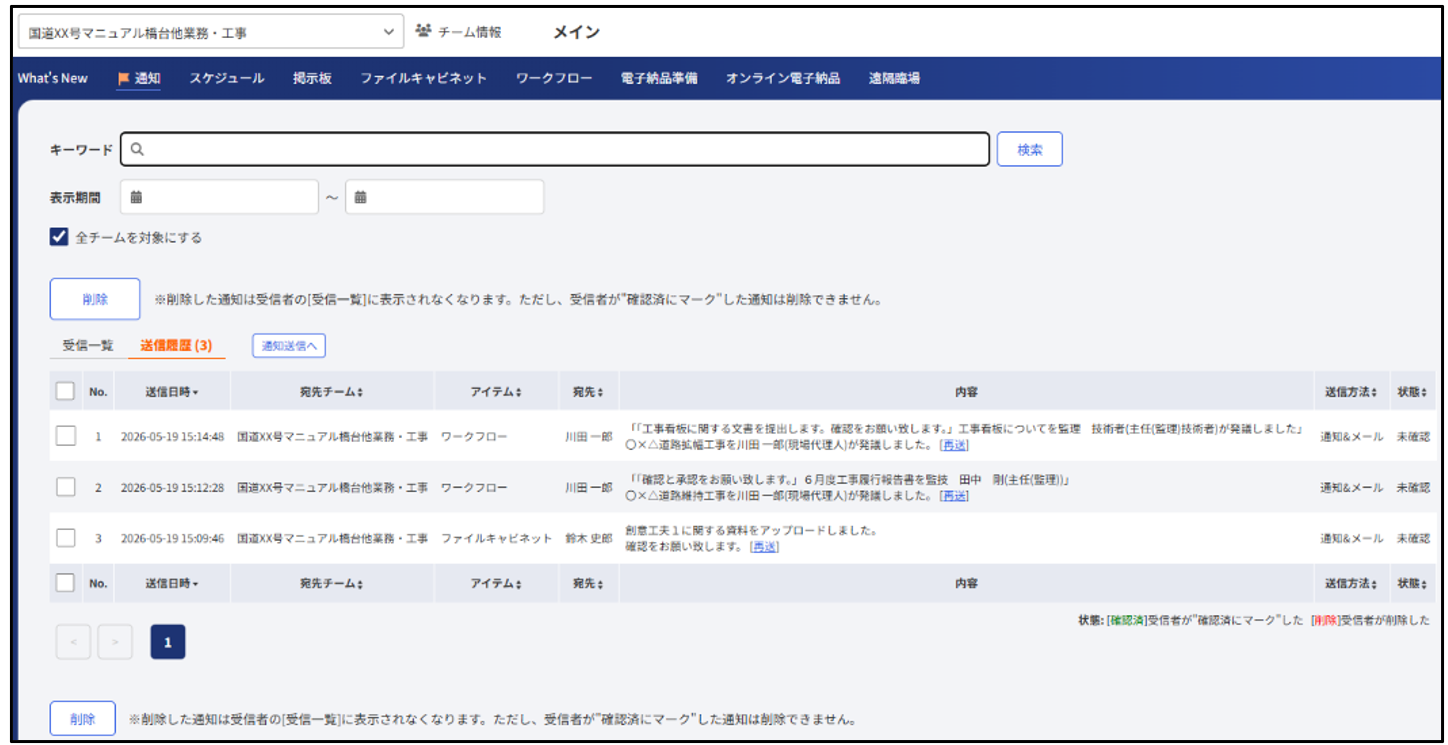Click the ワークフロー item cell in row 2

[474, 488]
